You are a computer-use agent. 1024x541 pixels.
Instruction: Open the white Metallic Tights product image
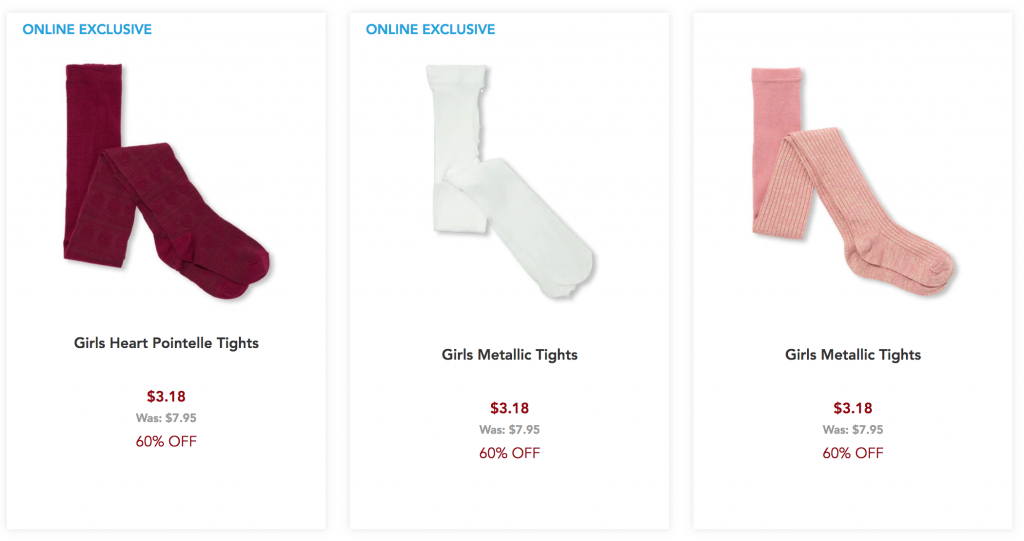(x=510, y=182)
